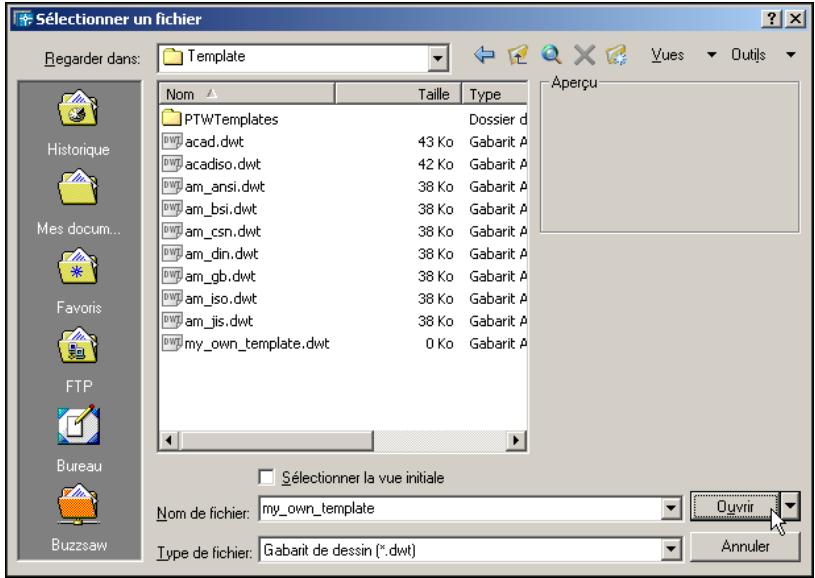
Task: Click the delete X toolbar icon
Action: point(584,55)
